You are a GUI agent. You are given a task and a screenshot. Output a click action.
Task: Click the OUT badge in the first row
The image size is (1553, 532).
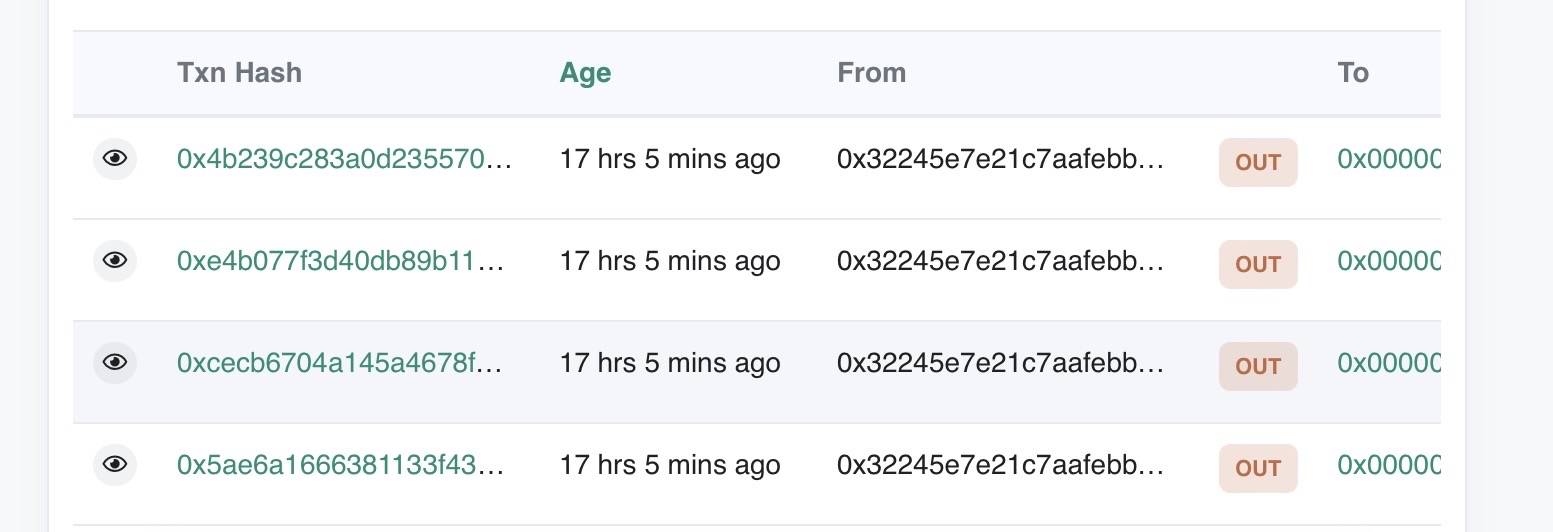coord(1258,162)
